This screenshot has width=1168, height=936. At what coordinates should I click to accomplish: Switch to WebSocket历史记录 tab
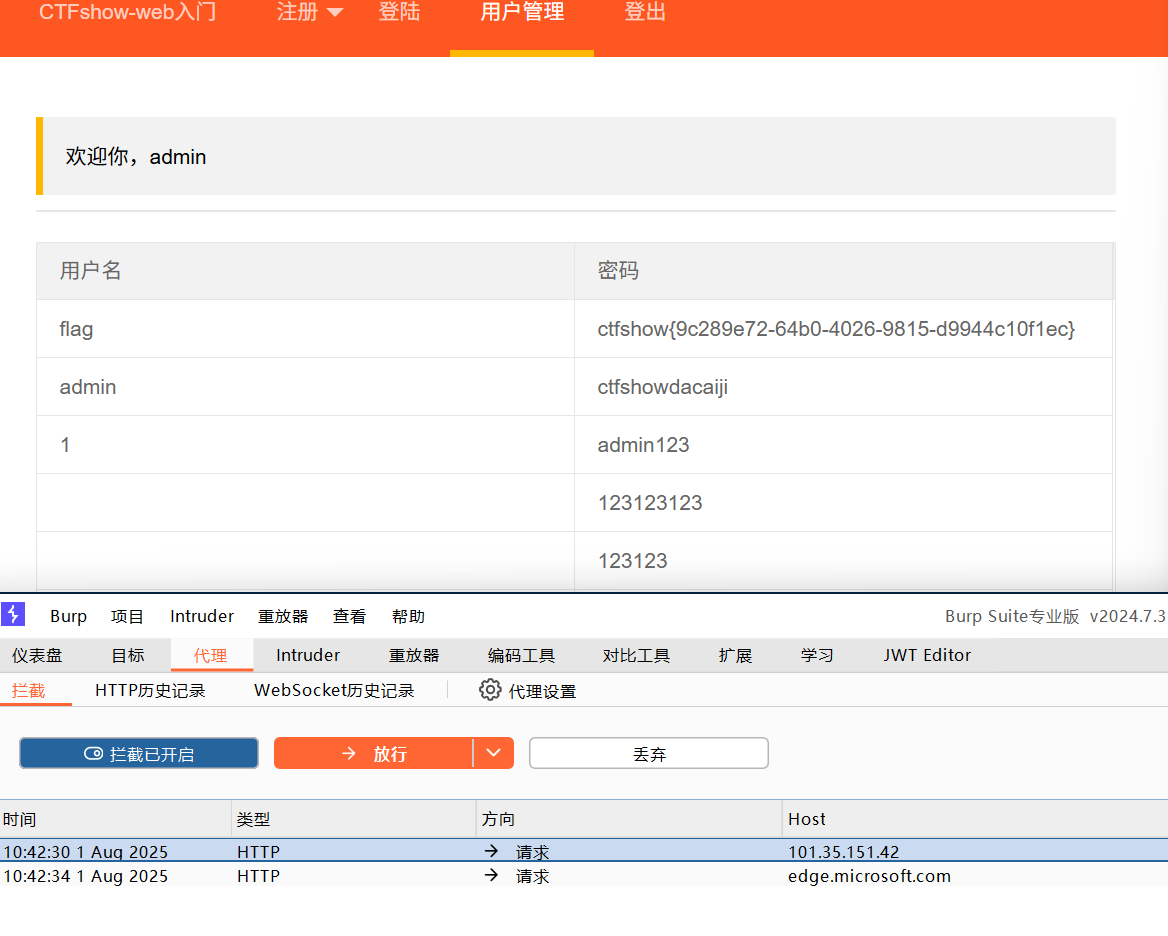point(334,691)
